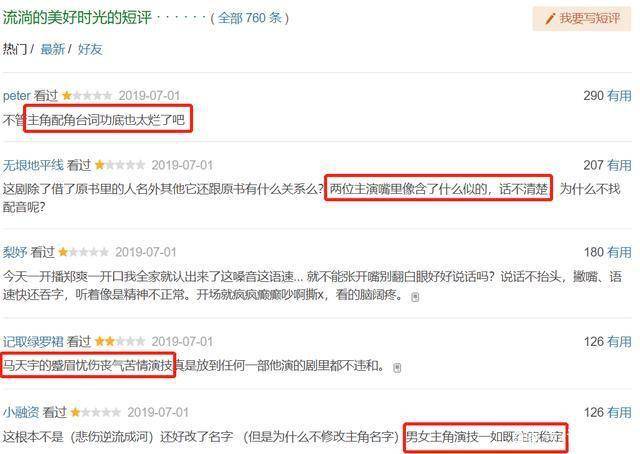This screenshot has width=640, height=454.
Task: Open user 无垠地平线's profile
Action: coord(33,165)
